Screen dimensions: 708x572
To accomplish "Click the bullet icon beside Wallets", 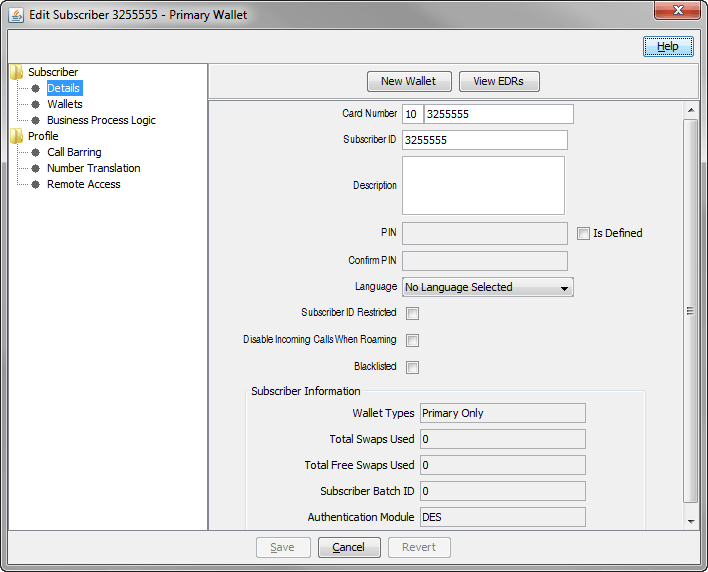I will click(36, 104).
